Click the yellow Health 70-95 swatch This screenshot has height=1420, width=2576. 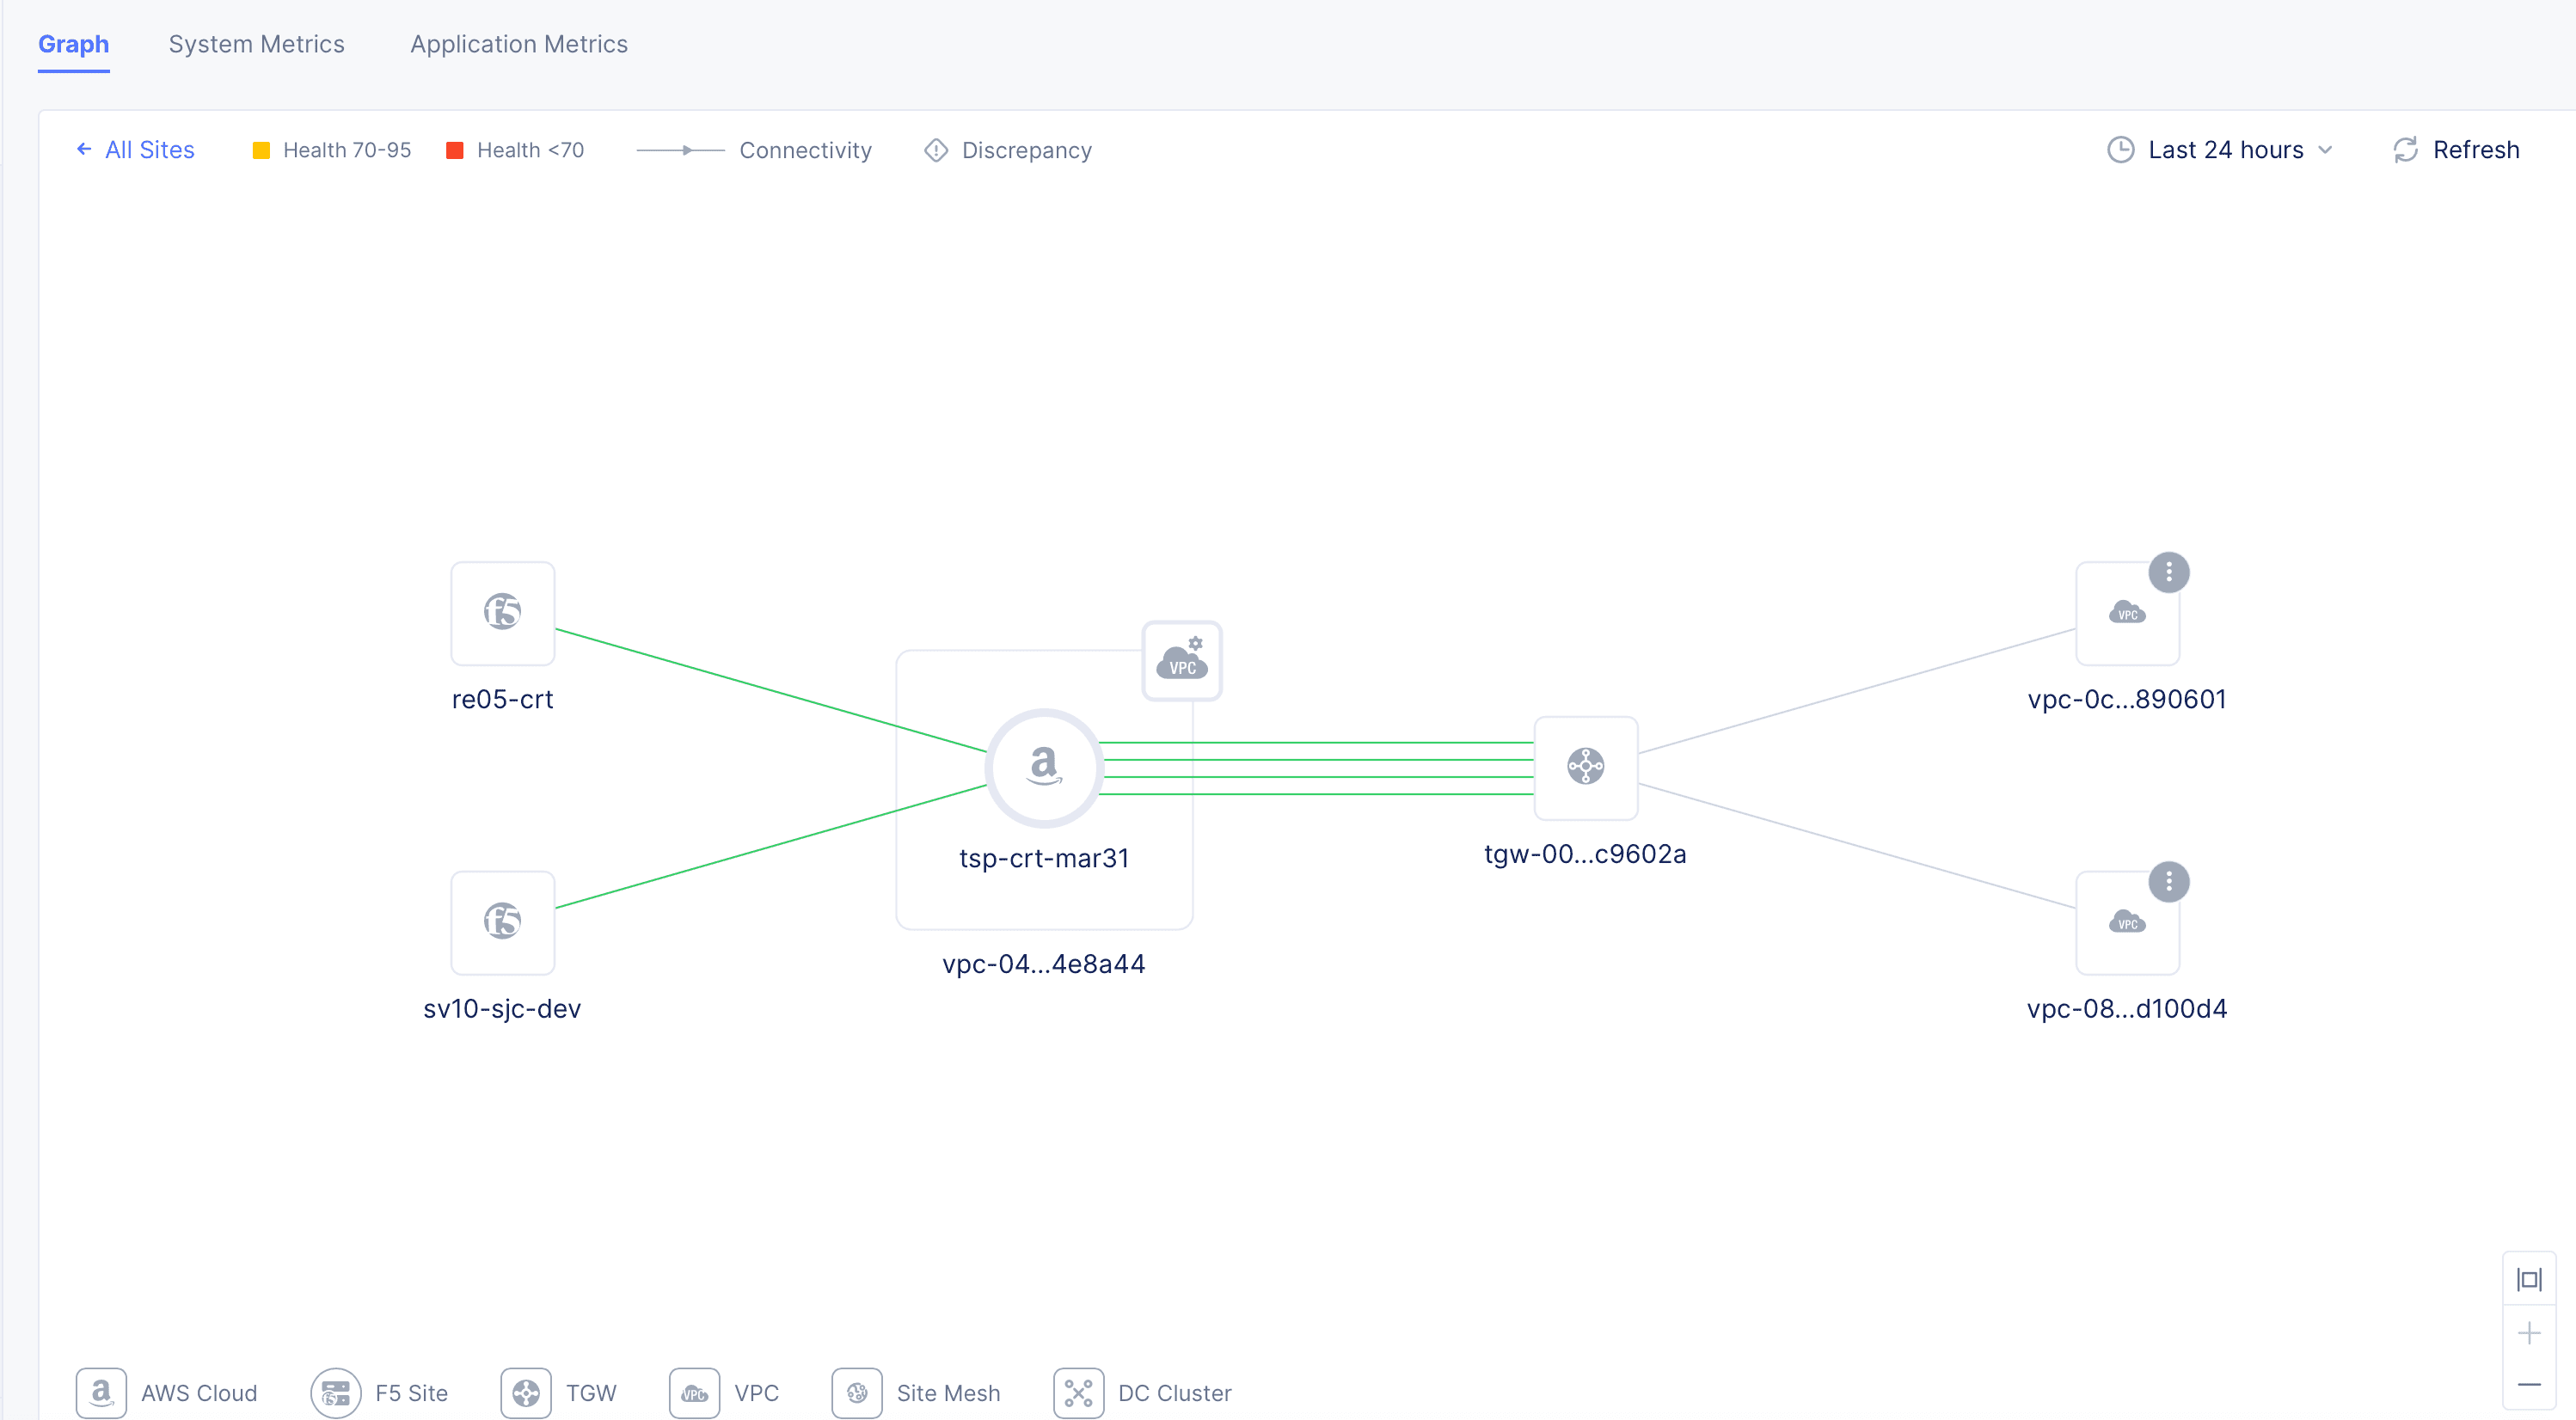[261, 150]
